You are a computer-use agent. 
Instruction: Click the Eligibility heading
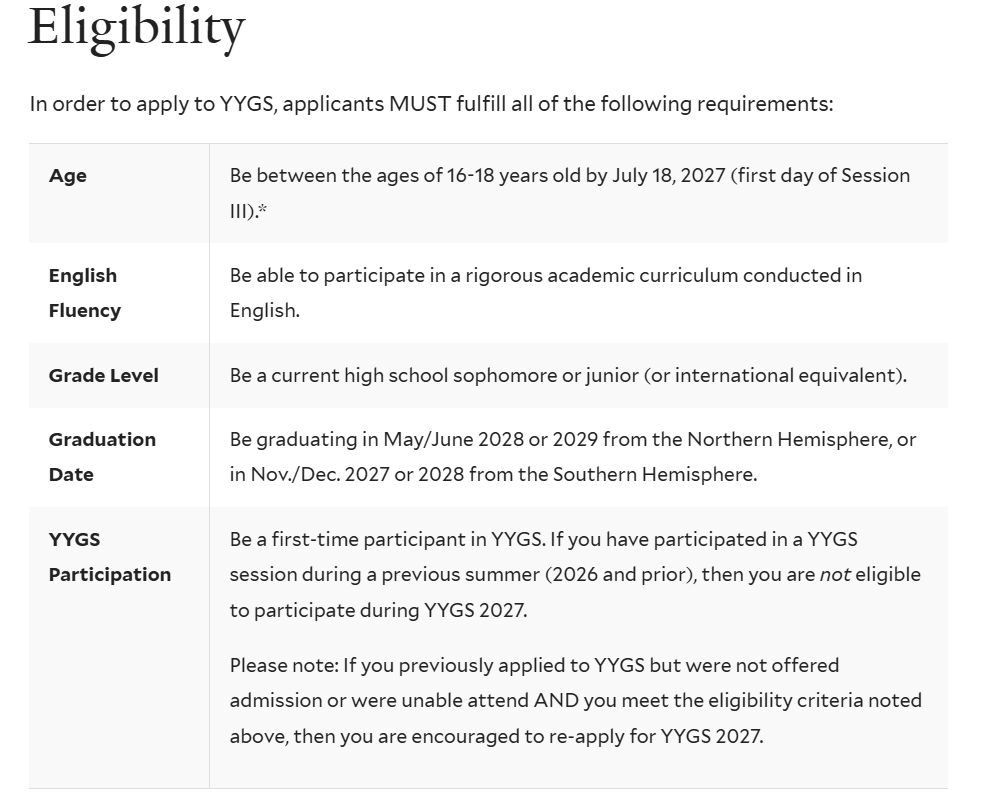[x=137, y=29]
